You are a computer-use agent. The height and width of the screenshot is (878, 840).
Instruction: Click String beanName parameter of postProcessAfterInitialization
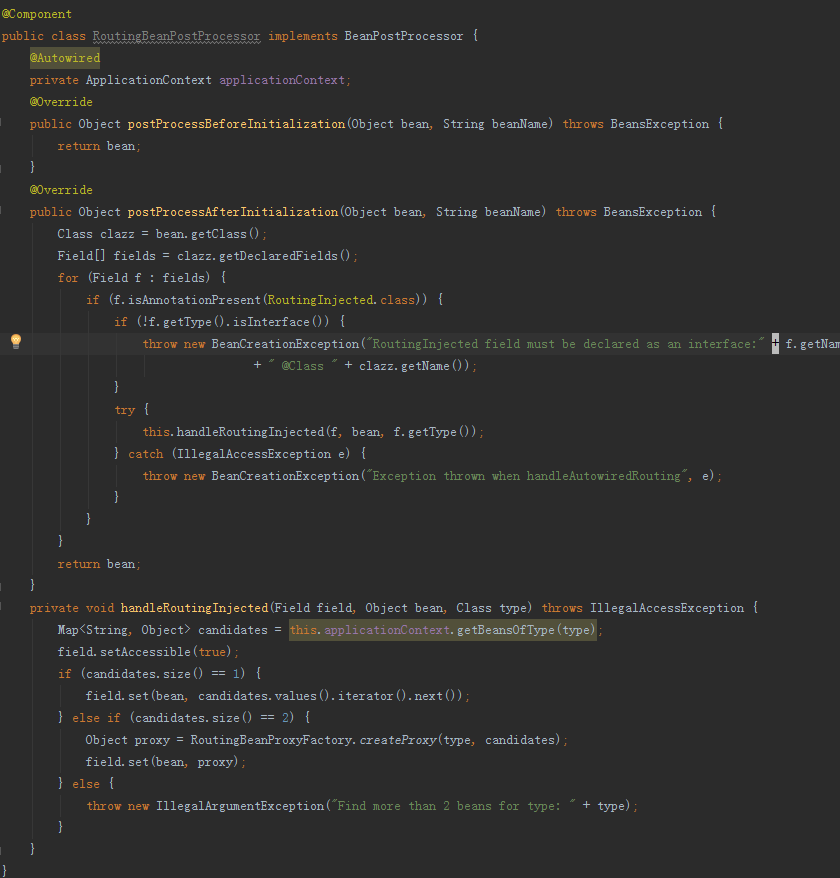click(x=488, y=212)
